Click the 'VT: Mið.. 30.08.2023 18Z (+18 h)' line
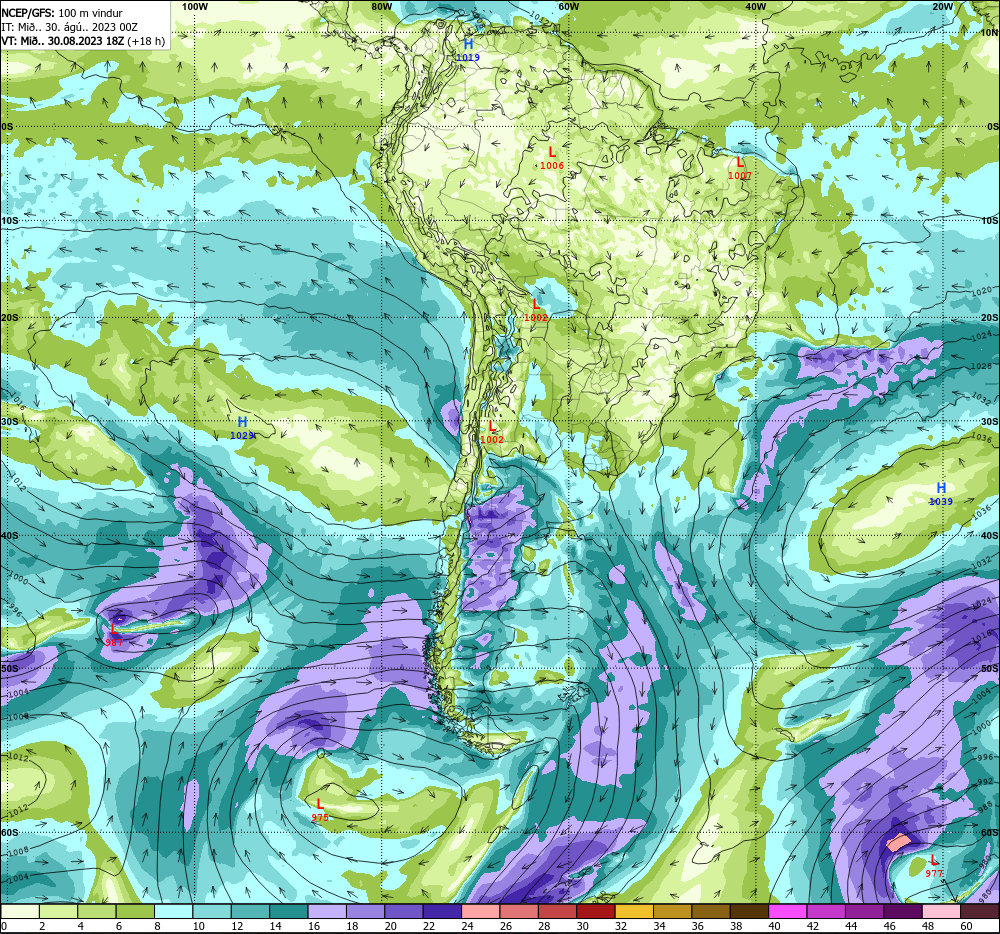1000x934 pixels. tap(83, 41)
